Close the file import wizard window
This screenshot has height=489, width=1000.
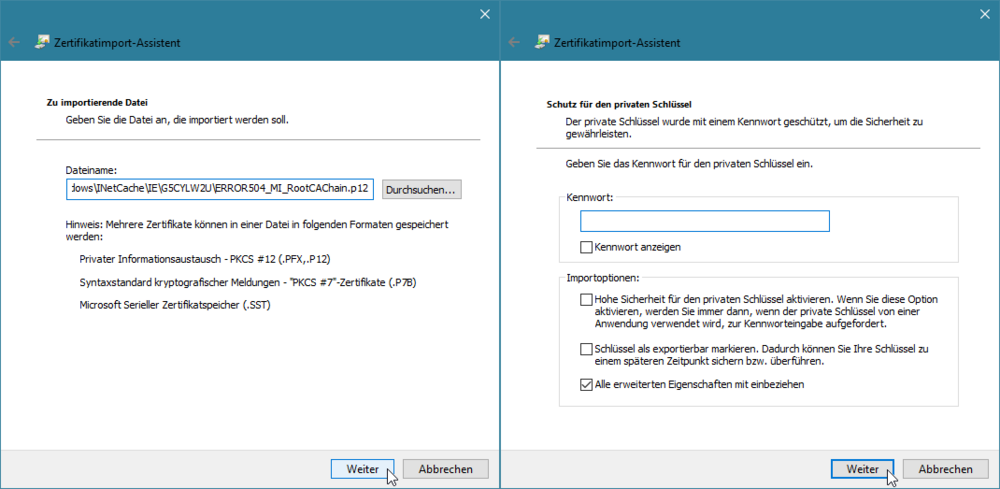click(485, 14)
